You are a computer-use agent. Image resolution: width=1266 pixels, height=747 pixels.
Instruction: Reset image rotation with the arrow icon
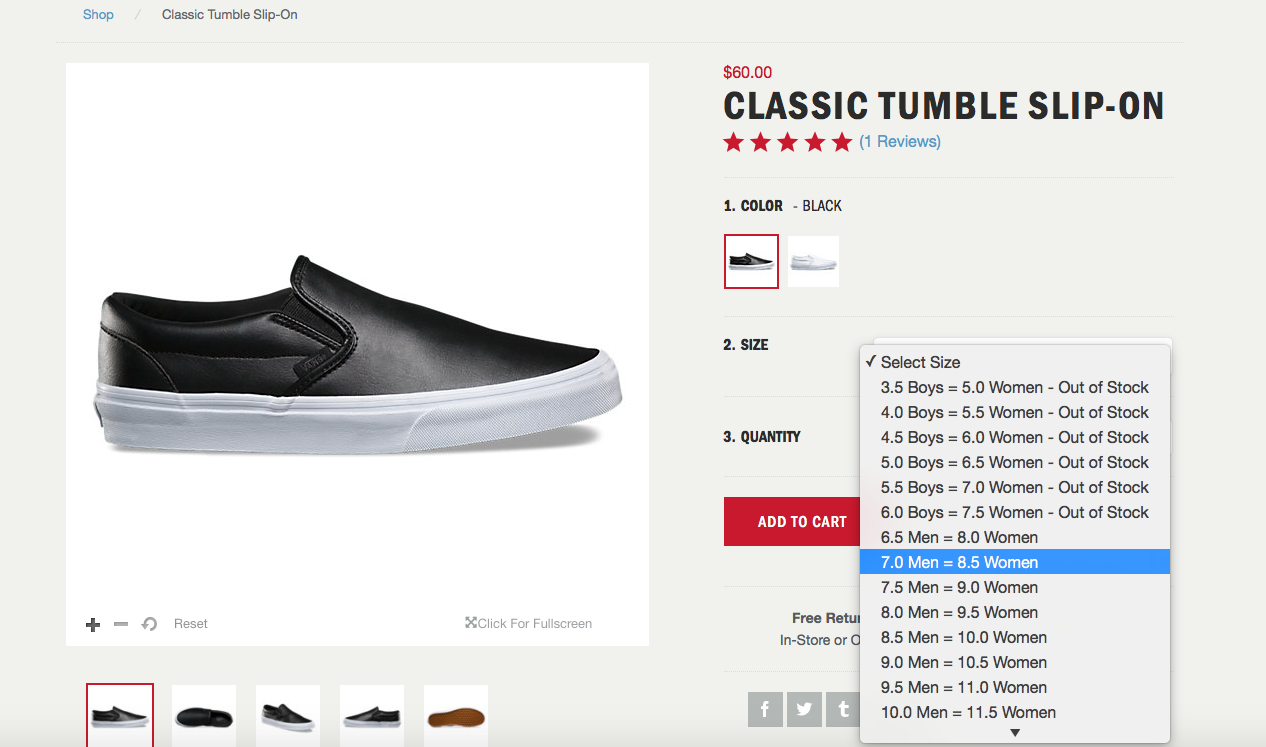(148, 623)
